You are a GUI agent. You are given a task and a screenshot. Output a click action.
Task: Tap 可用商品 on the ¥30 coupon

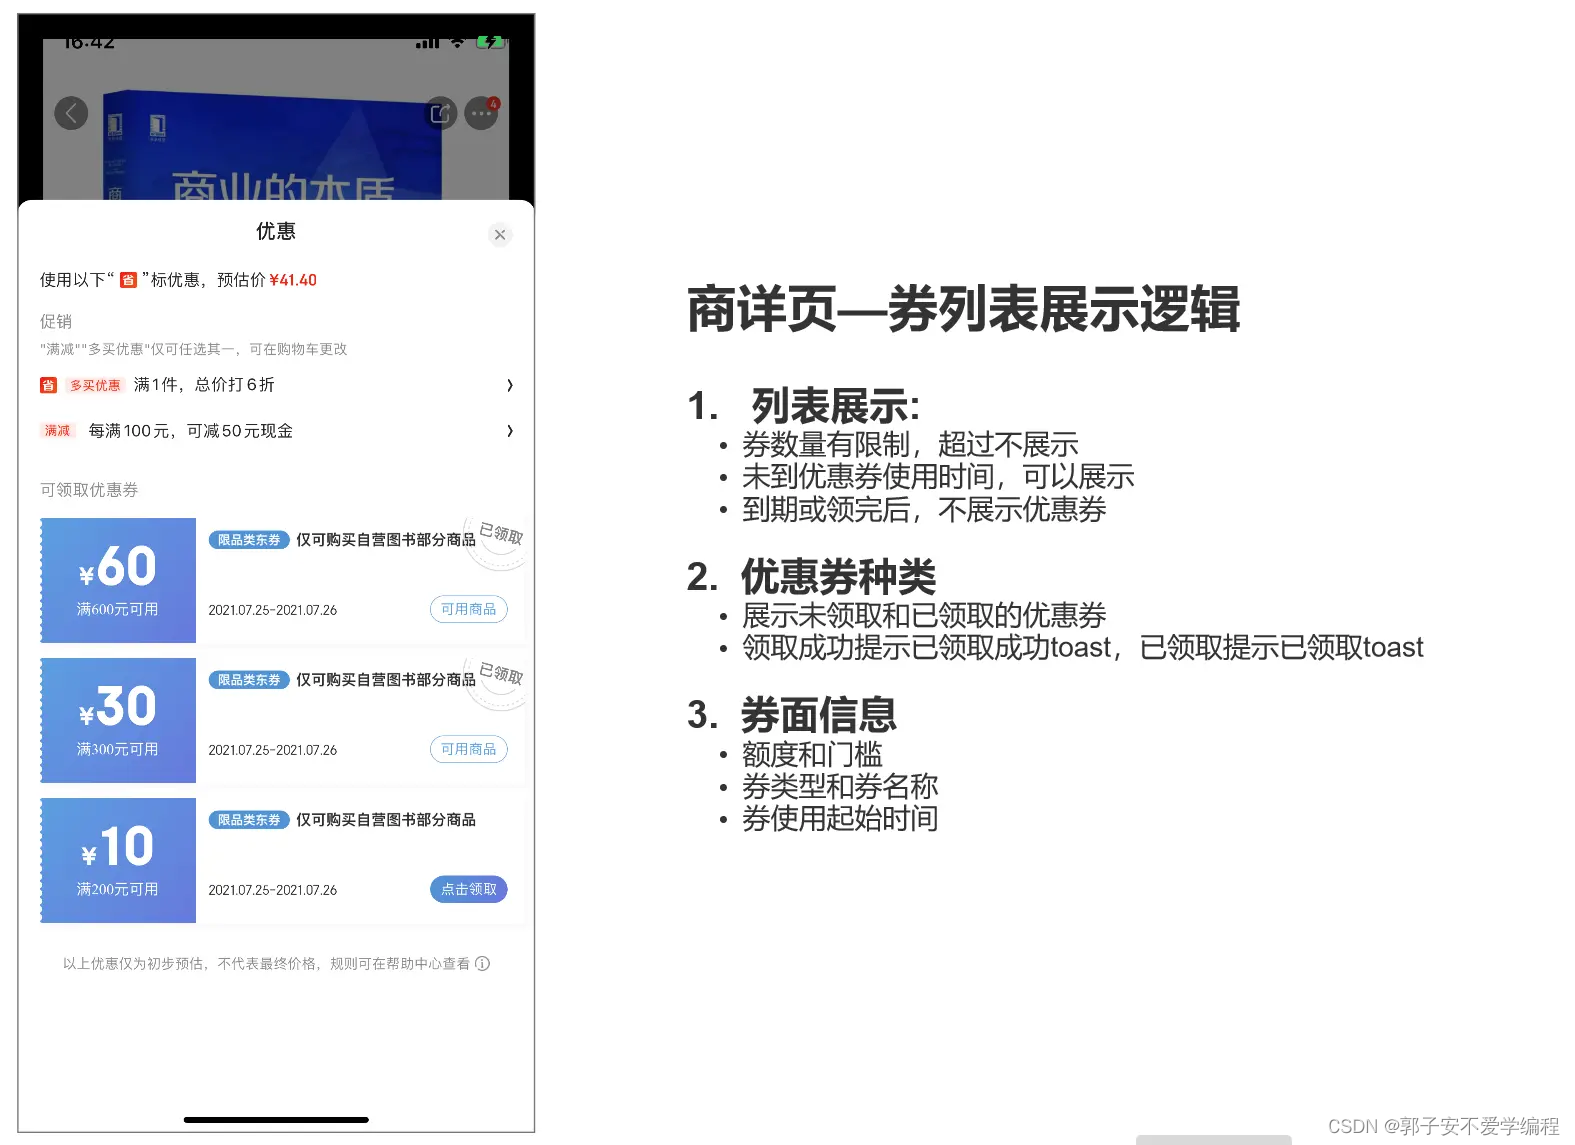click(469, 749)
